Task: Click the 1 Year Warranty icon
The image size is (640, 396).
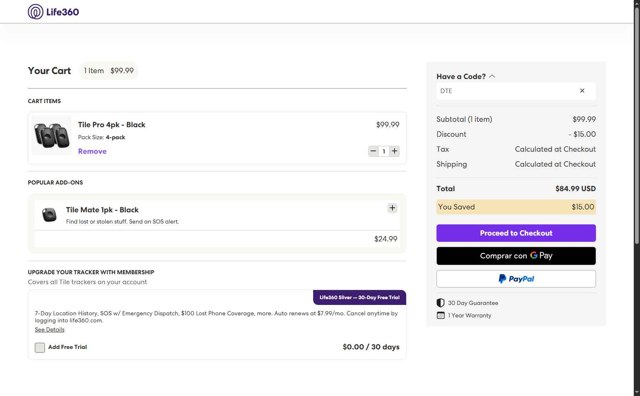Action: point(440,315)
